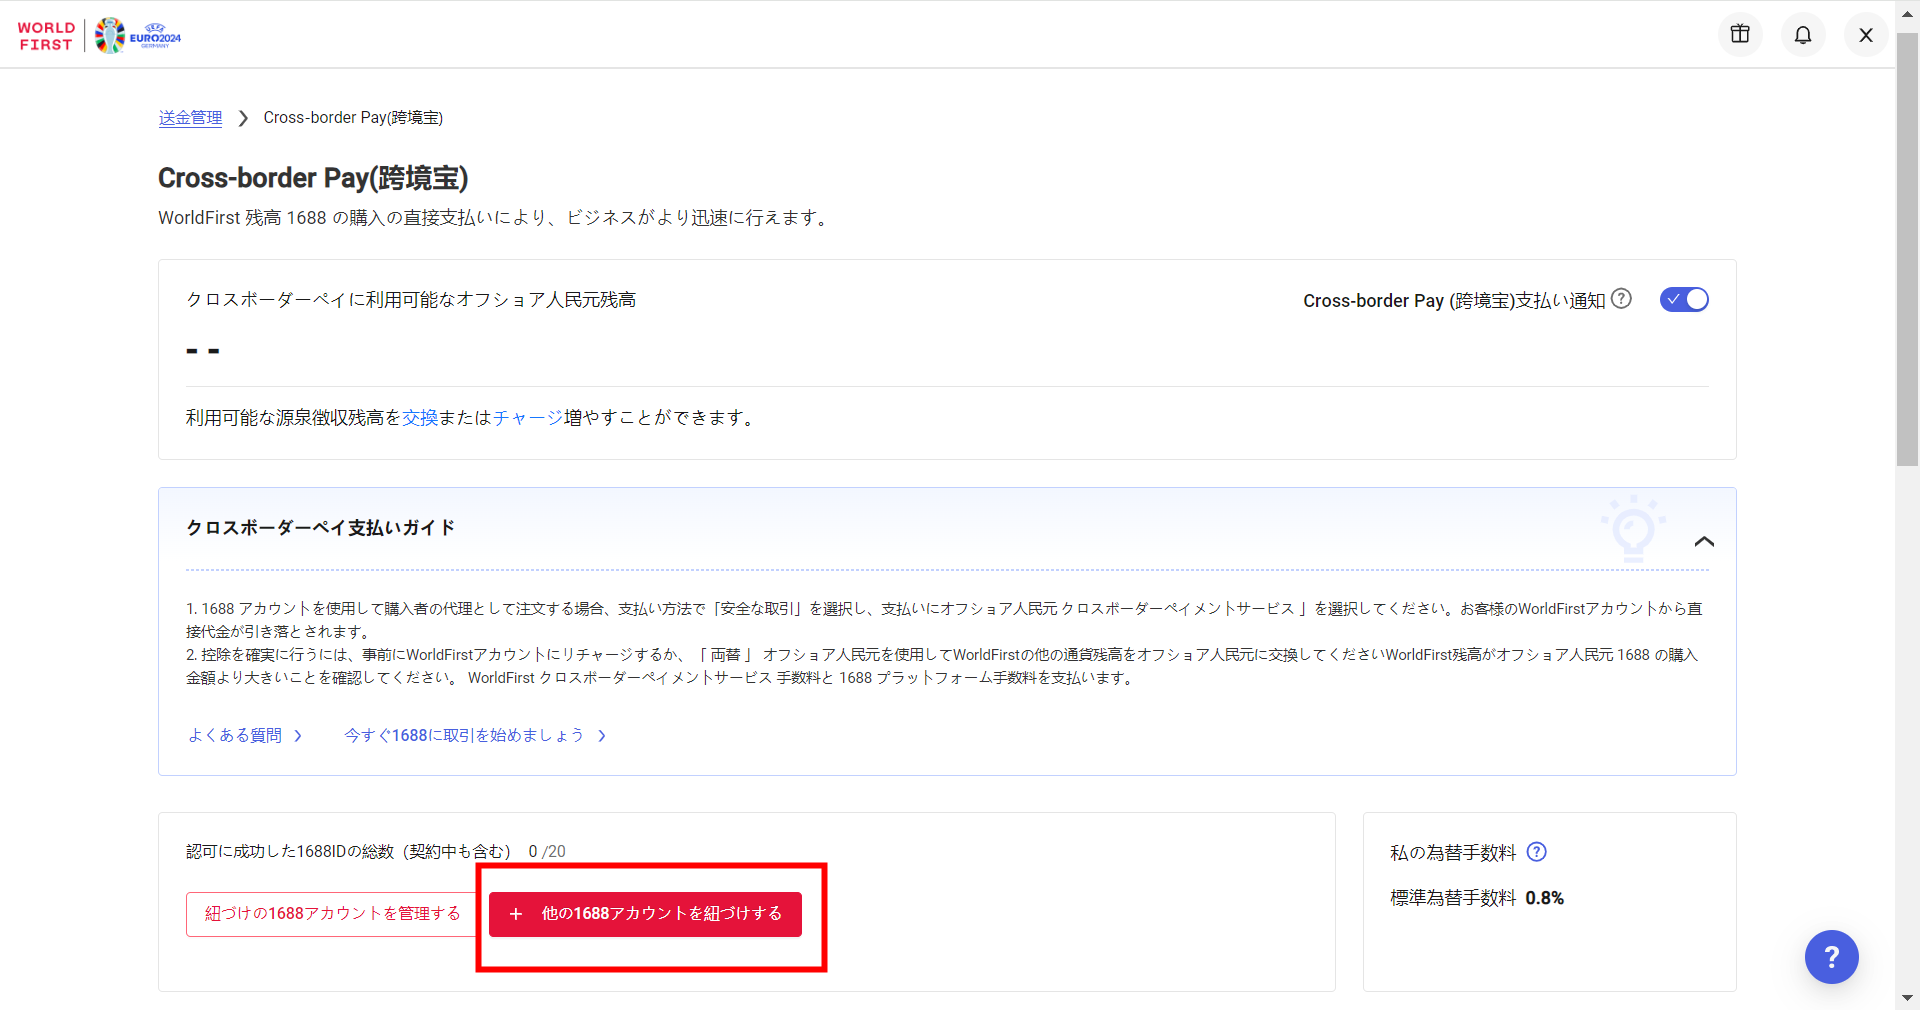Click the breadcrumb chevron after 送金管理
Screen dimensions: 1920x1010
[243, 118]
